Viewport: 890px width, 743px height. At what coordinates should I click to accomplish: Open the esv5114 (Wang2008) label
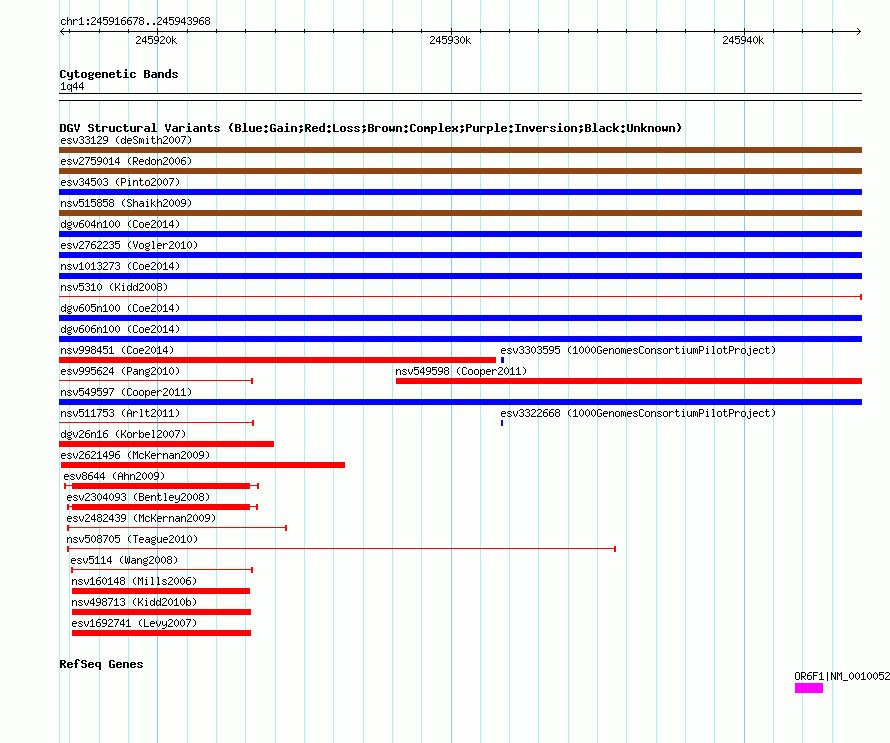124,560
